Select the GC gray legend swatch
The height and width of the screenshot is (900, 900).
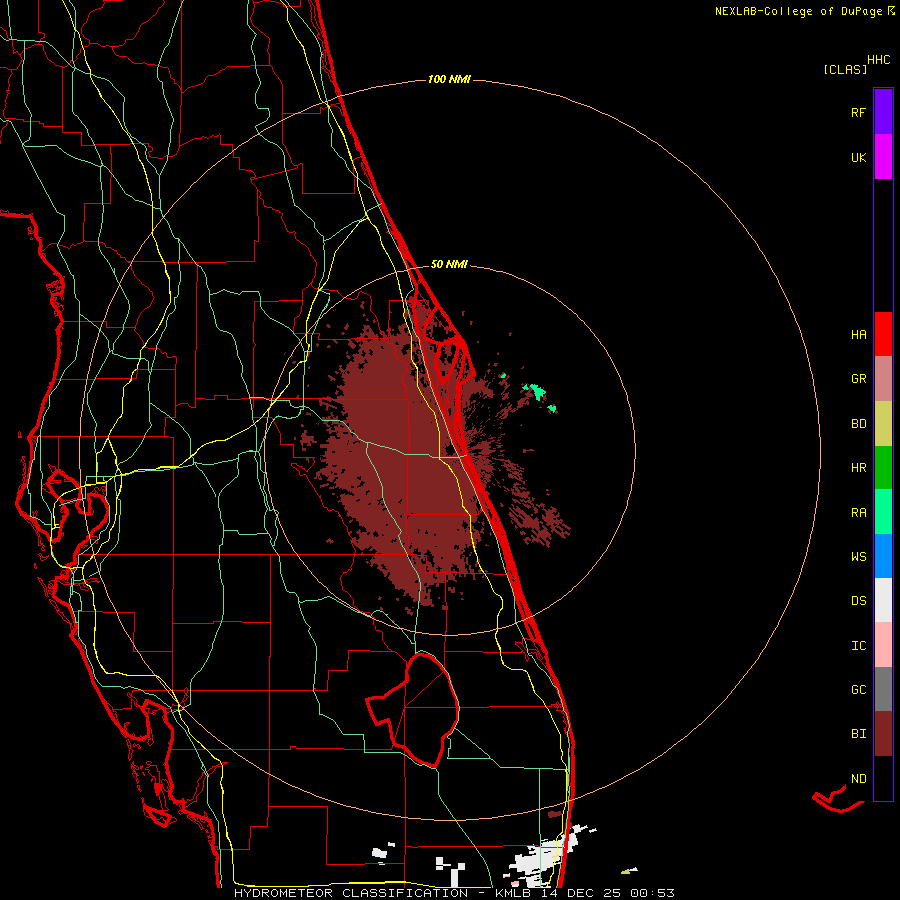(x=883, y=689)
